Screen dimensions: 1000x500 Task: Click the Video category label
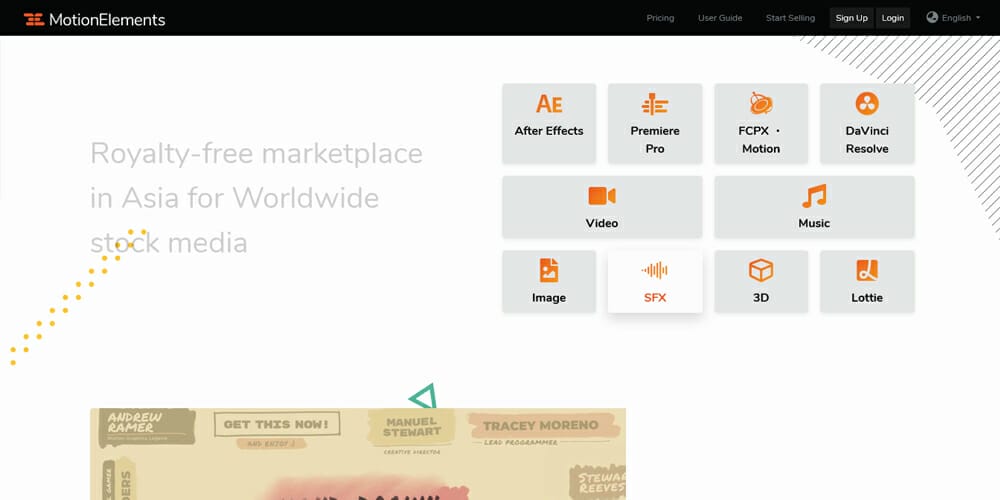601,223
